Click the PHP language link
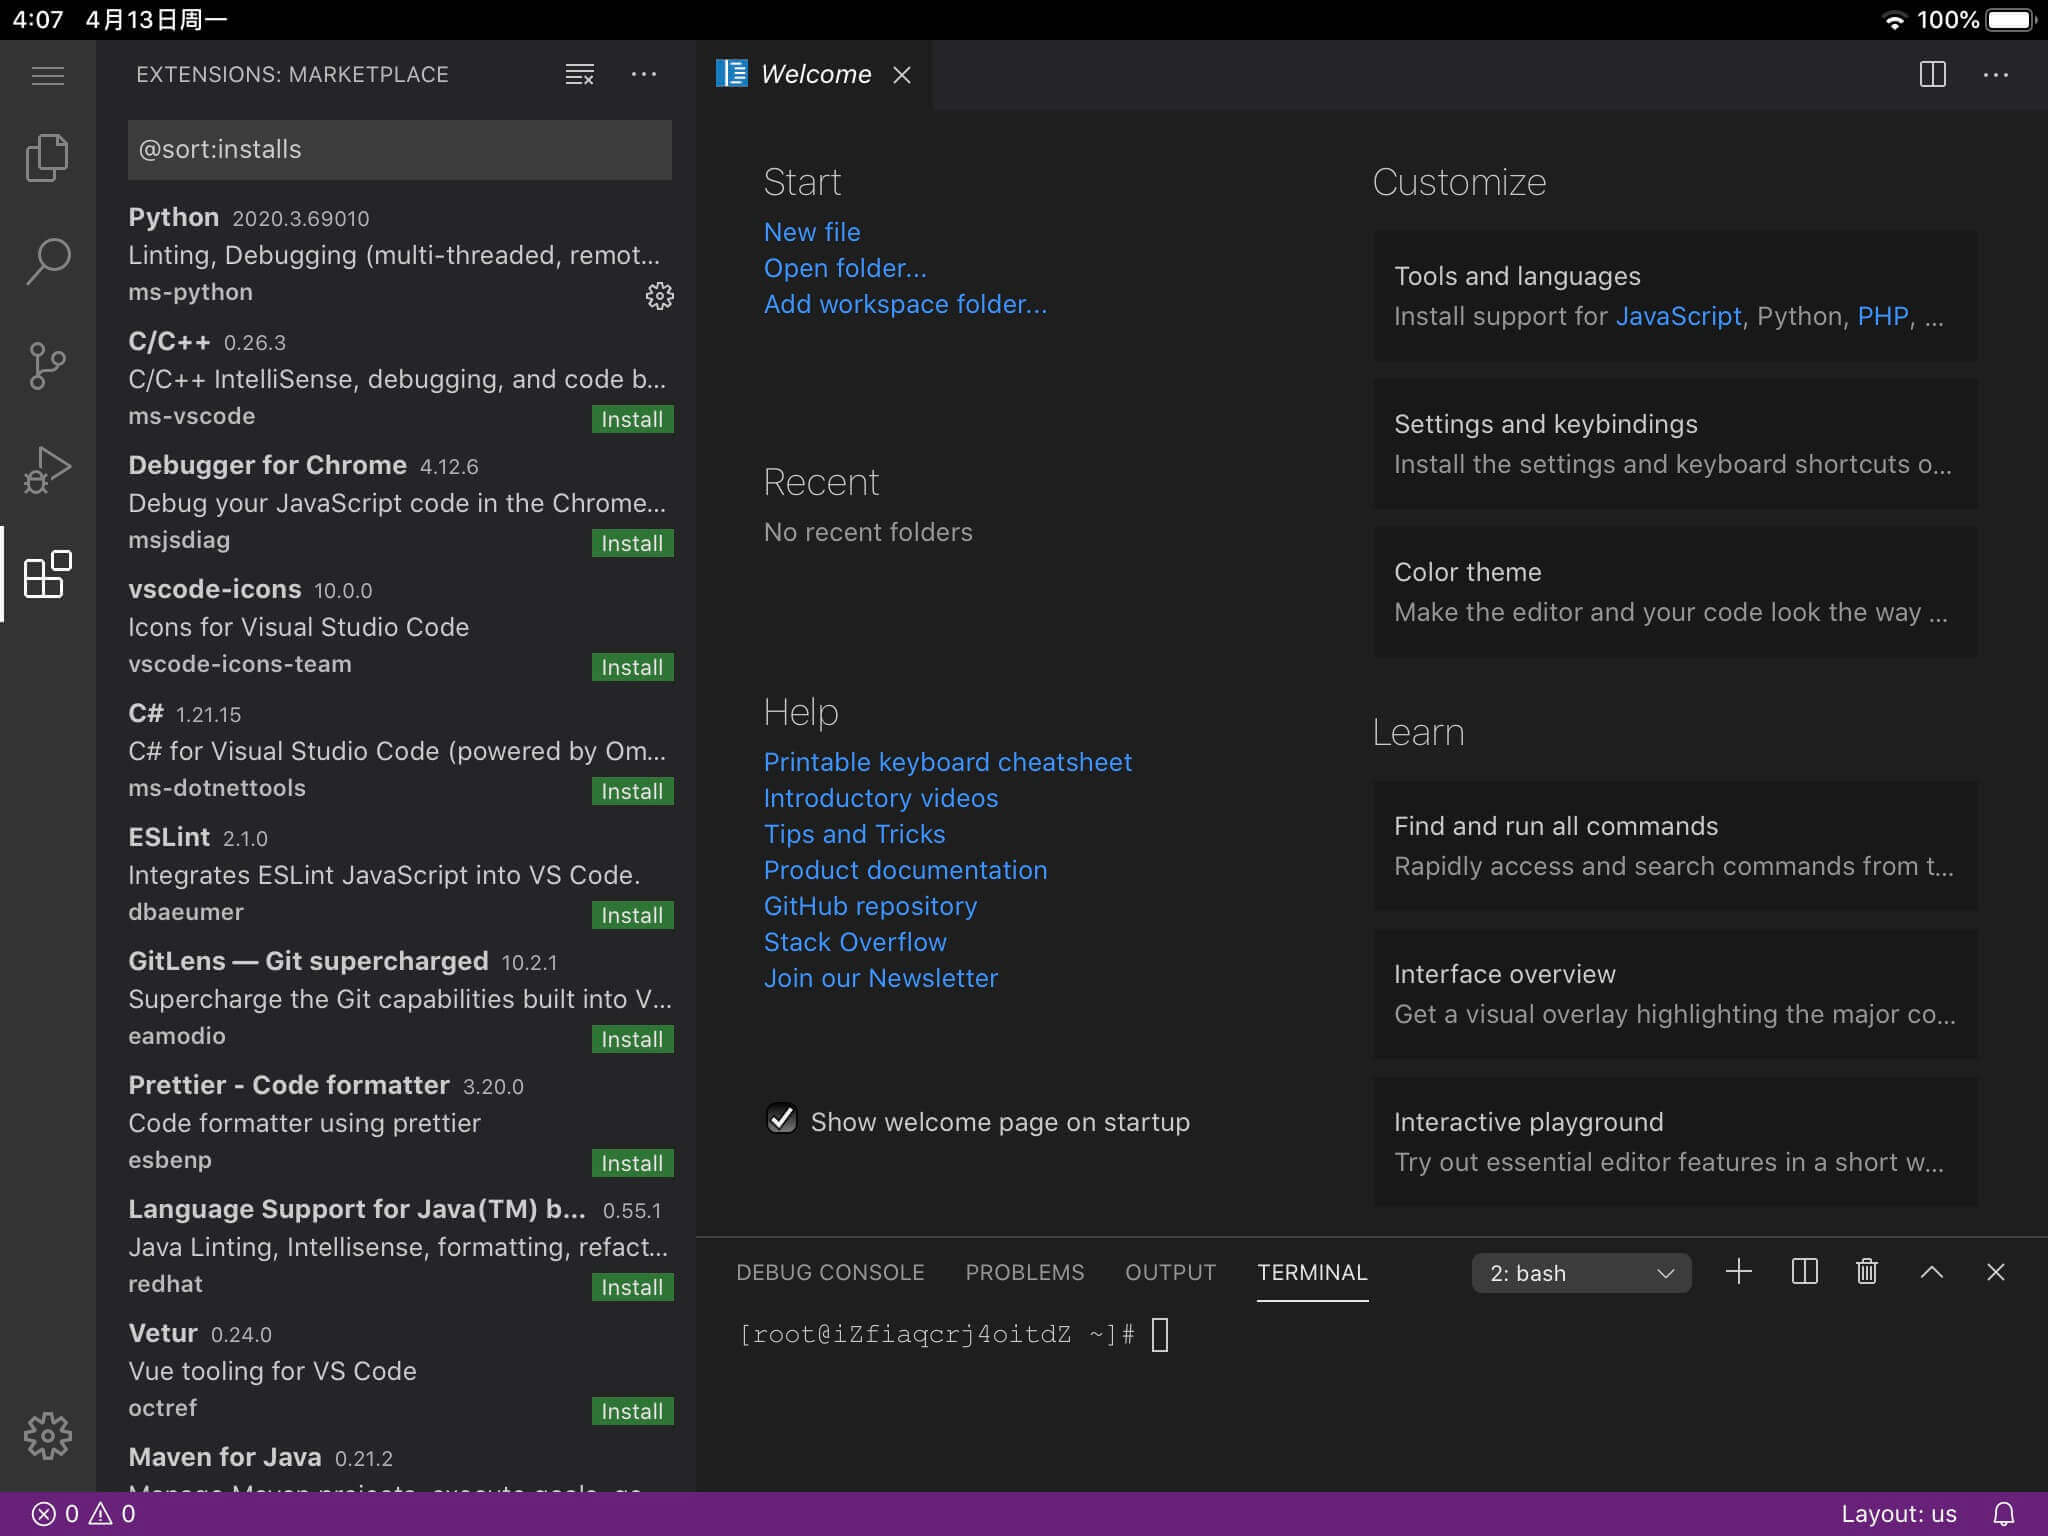Image resolution: width=2048 pixels, height=1536 pixels. coord(1883,316)
